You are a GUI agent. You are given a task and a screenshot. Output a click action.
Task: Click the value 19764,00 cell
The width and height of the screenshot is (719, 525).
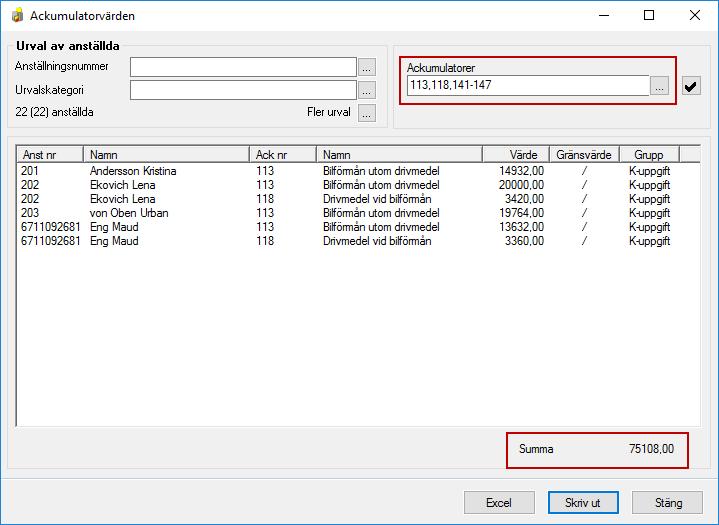521,213
